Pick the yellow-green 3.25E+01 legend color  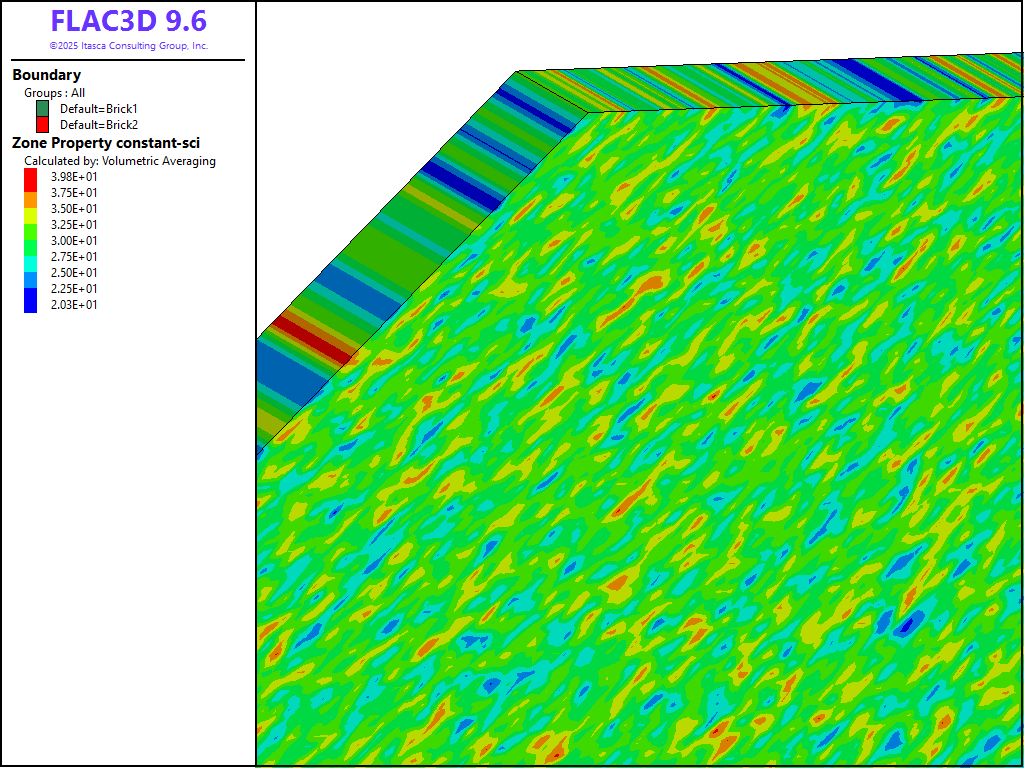pos(31,217)
